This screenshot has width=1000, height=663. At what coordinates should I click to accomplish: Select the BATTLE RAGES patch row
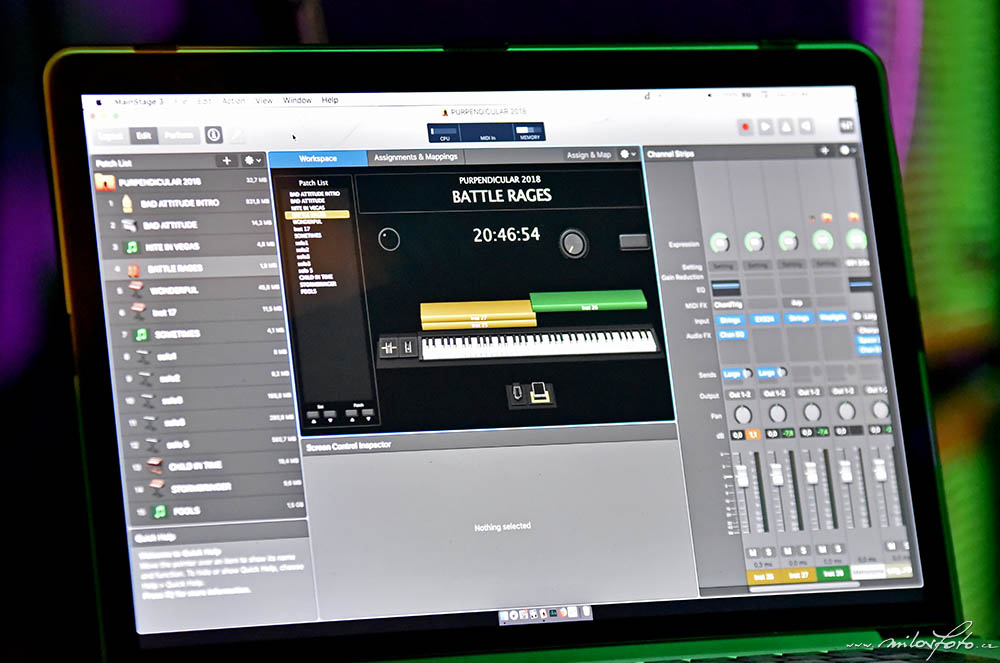pos(191,268)
